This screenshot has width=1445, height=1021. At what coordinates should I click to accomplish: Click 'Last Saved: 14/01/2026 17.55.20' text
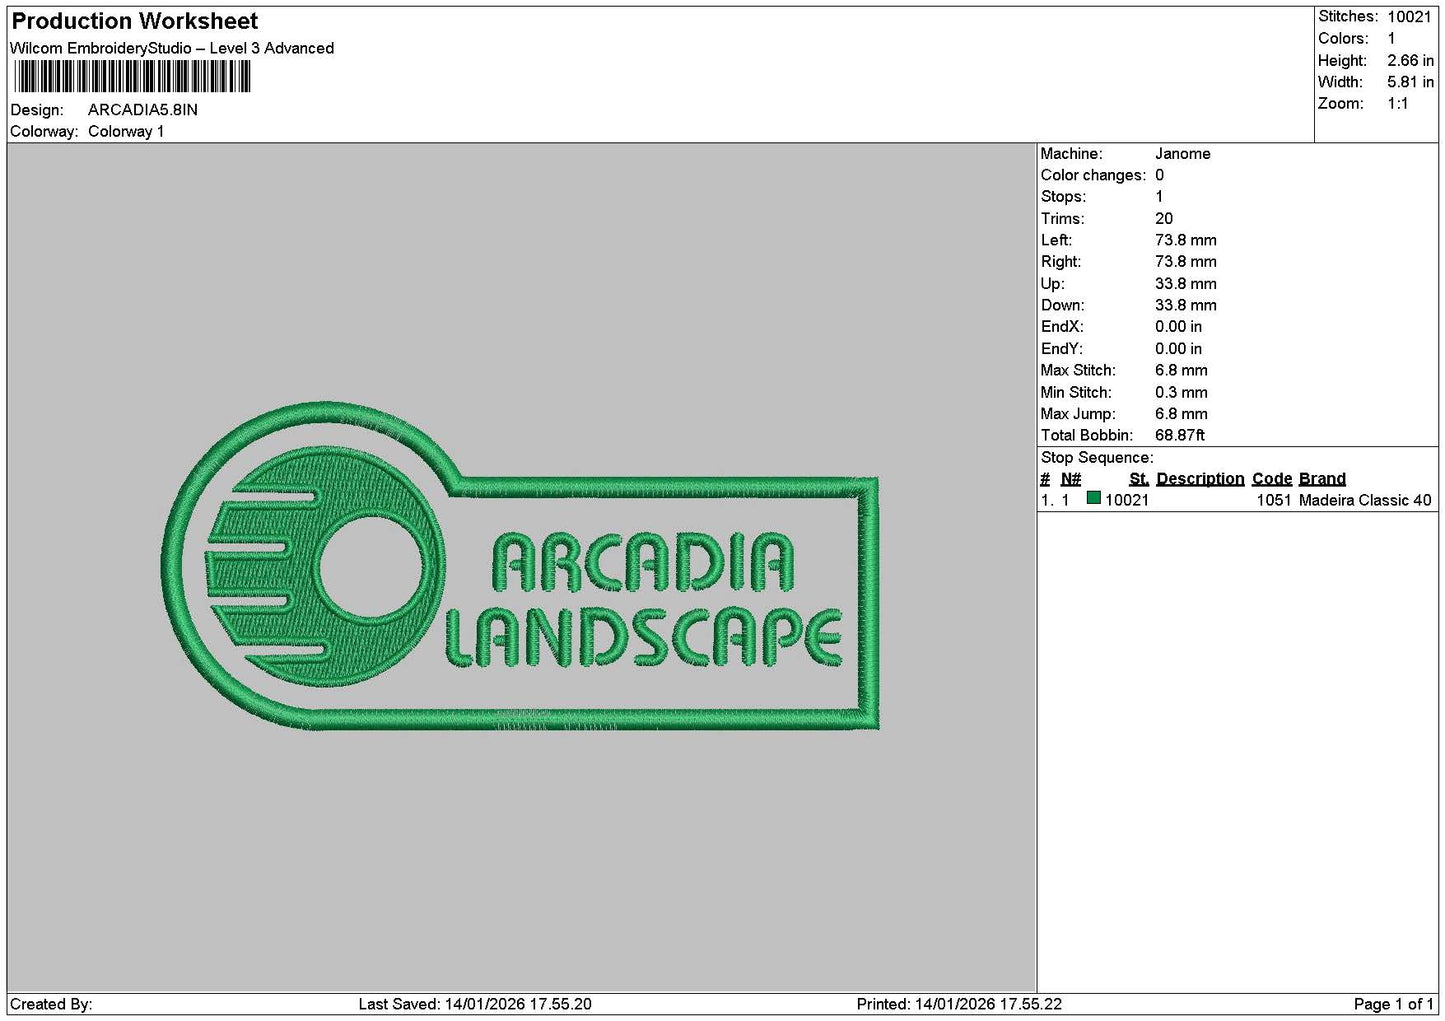coord(475,1004)
